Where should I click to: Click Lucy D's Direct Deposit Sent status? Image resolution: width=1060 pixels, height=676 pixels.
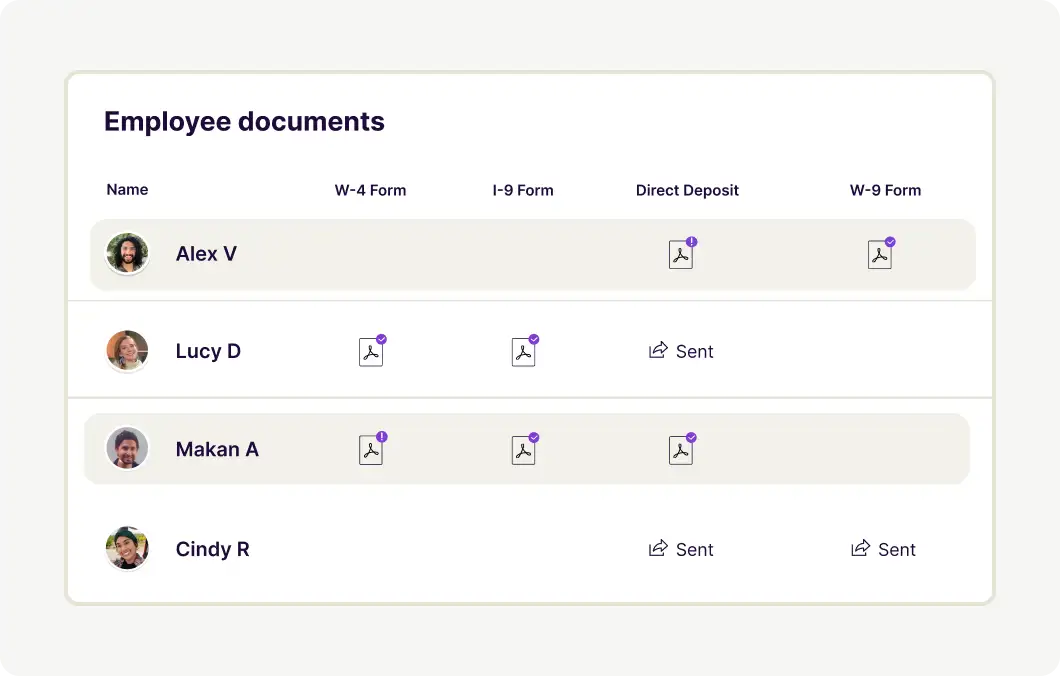click(681, 351)
